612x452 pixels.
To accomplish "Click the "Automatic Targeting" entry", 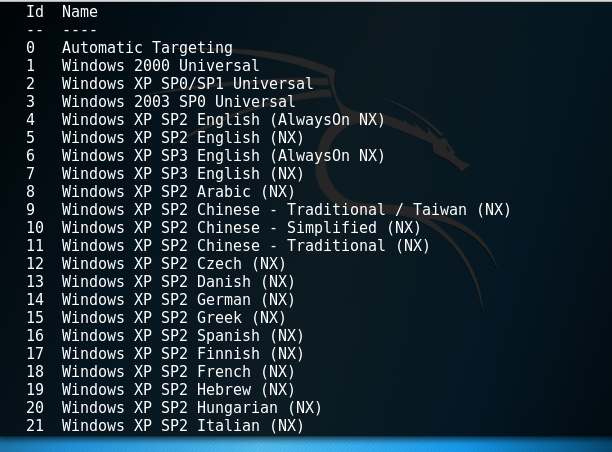I will pyautogui.click(x=147, y=48).
